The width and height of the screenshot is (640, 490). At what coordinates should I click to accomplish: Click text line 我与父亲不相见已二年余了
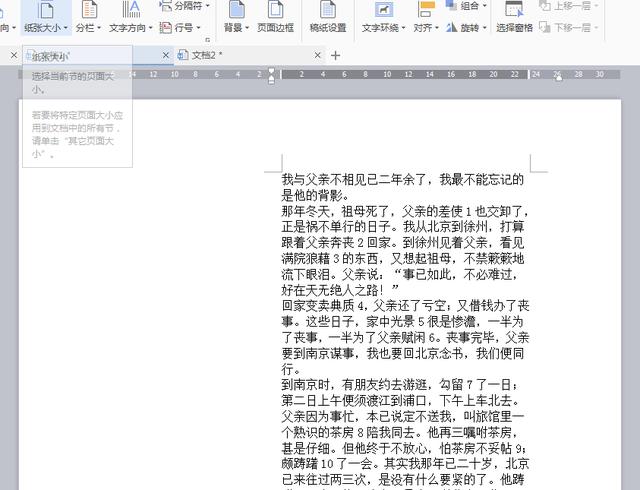(402, 179)
